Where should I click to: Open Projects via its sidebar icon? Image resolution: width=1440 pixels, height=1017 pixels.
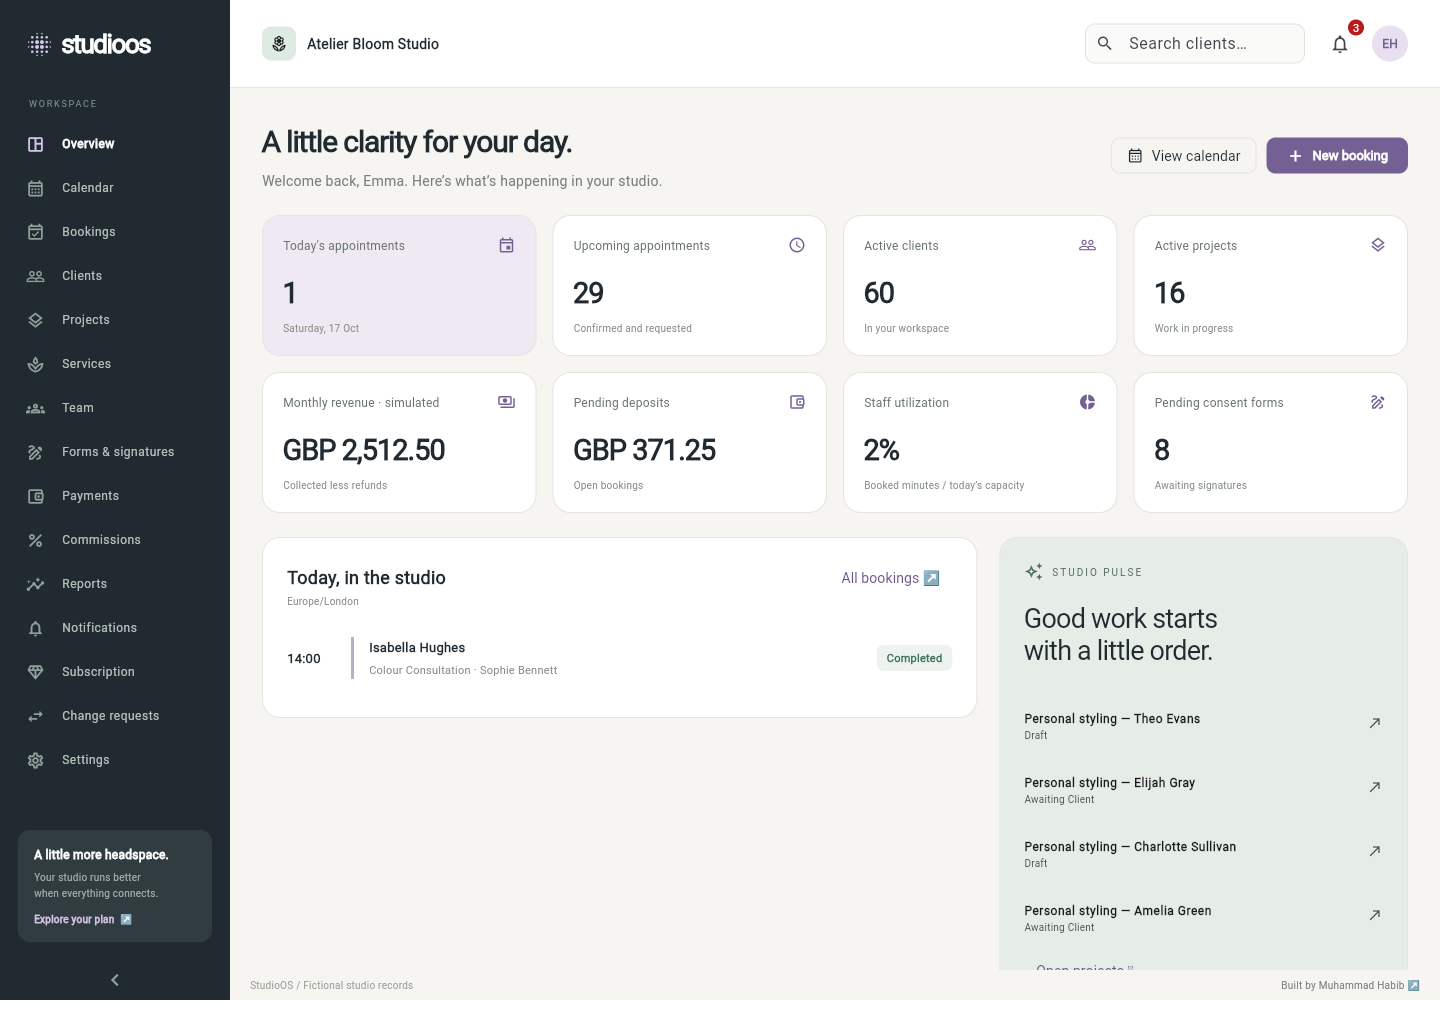pos(36,320)
